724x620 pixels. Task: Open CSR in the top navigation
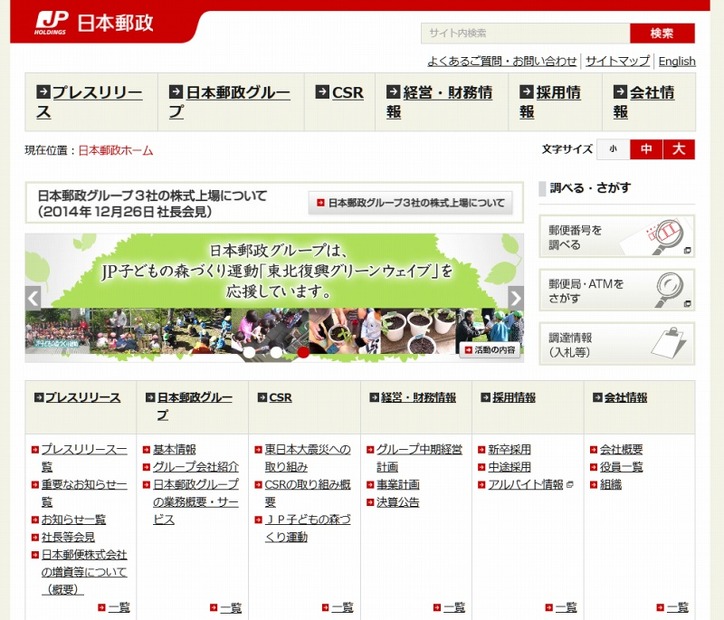[339, 92]
